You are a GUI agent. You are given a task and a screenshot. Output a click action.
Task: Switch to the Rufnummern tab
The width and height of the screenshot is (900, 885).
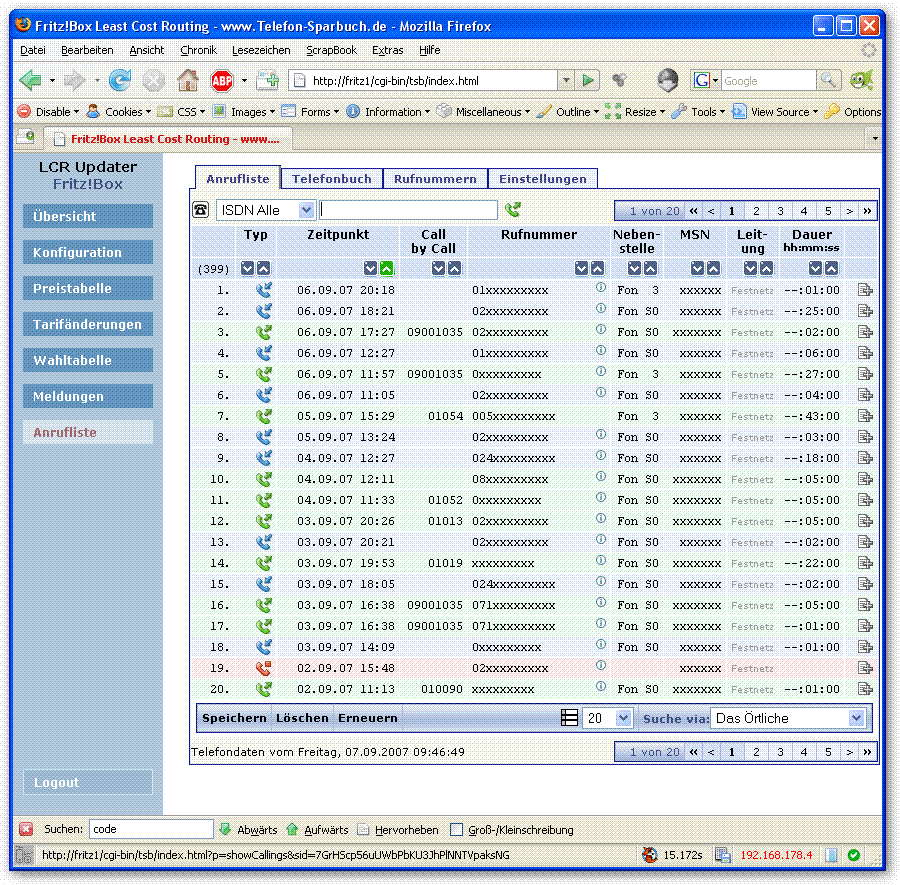click(435, 178)
